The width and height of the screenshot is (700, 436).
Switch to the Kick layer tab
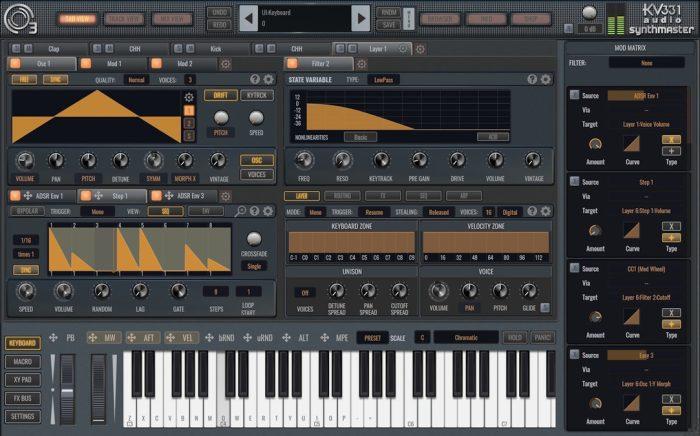pyautogui.click(x=216, y=49)
